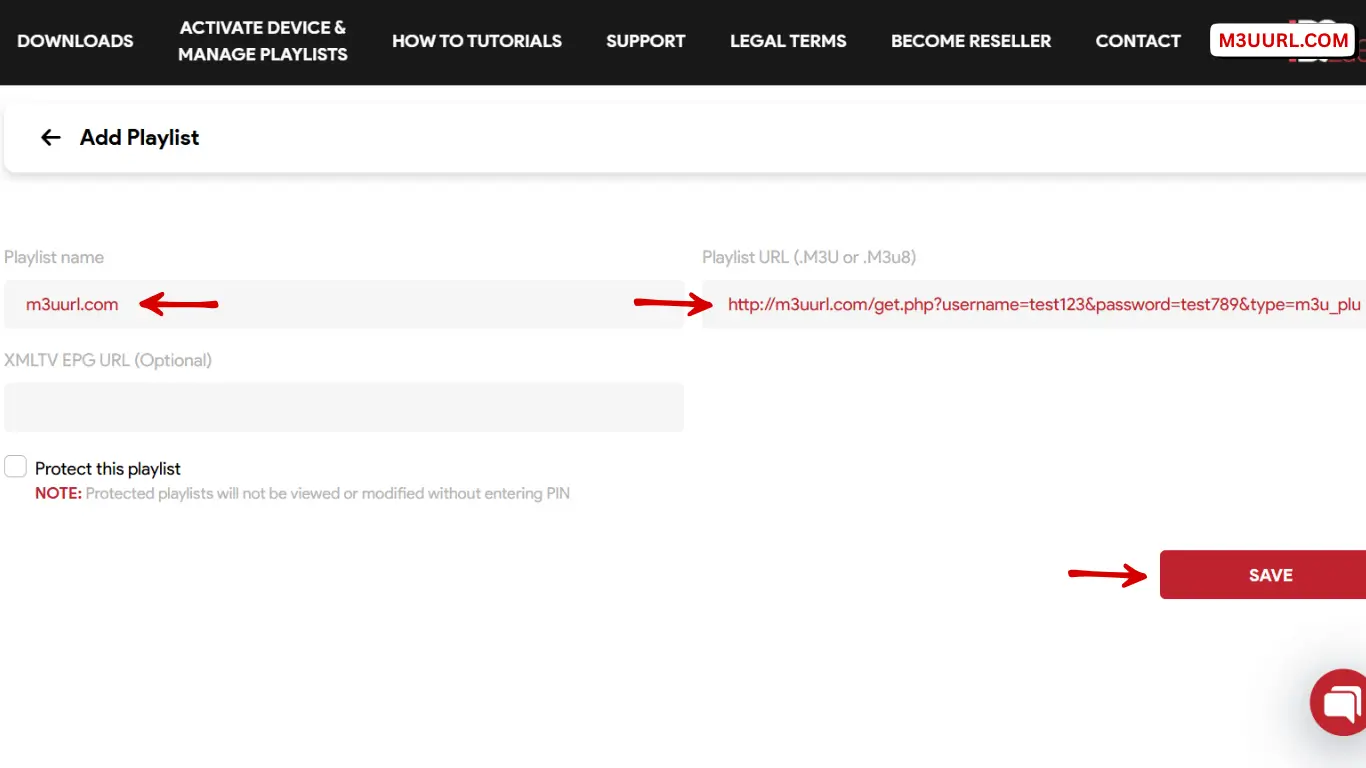Viewport: 1366px width, 768px height.
Task: Click the M3UURL.COM logo in the header
Action: tap(1282, 40)
